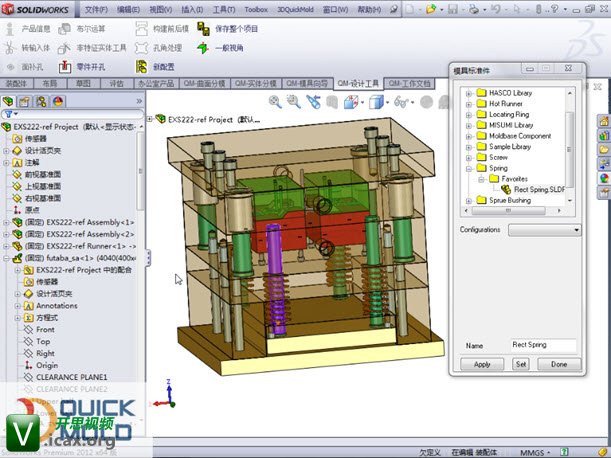The height and width of the screenshot is (458, 611).
Task: Click the Save toolbar icon
Action: (453, 9)
